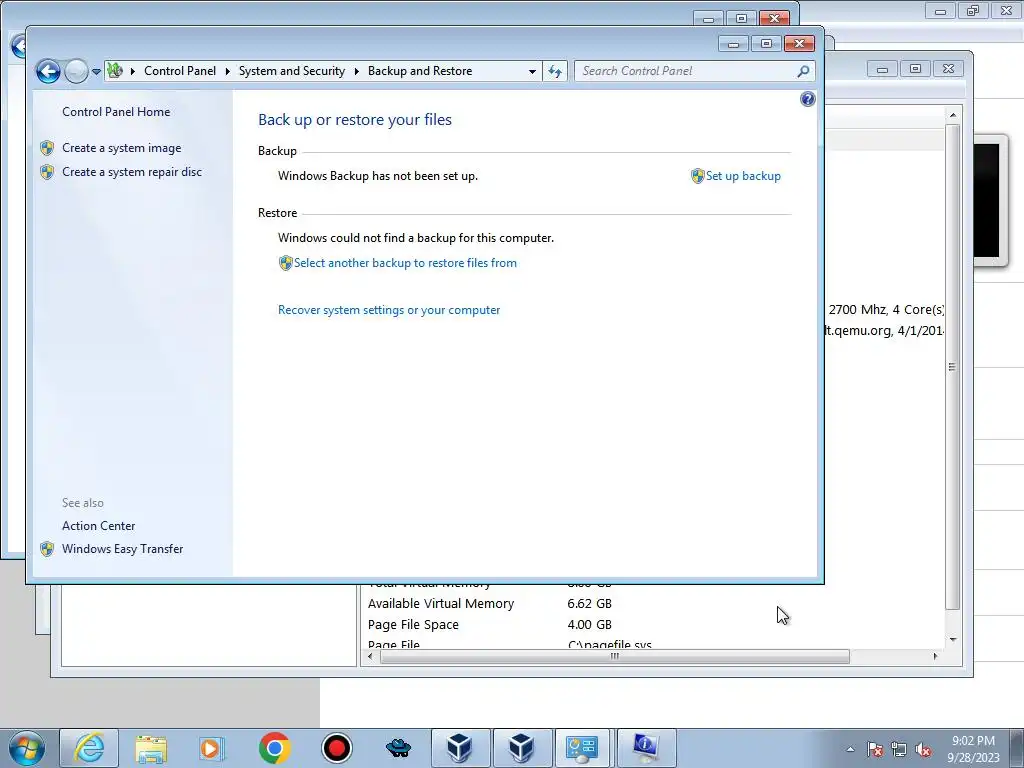
Task: Click horizontal scrollbar thumb in System Information window
Action: click(615, 656)
